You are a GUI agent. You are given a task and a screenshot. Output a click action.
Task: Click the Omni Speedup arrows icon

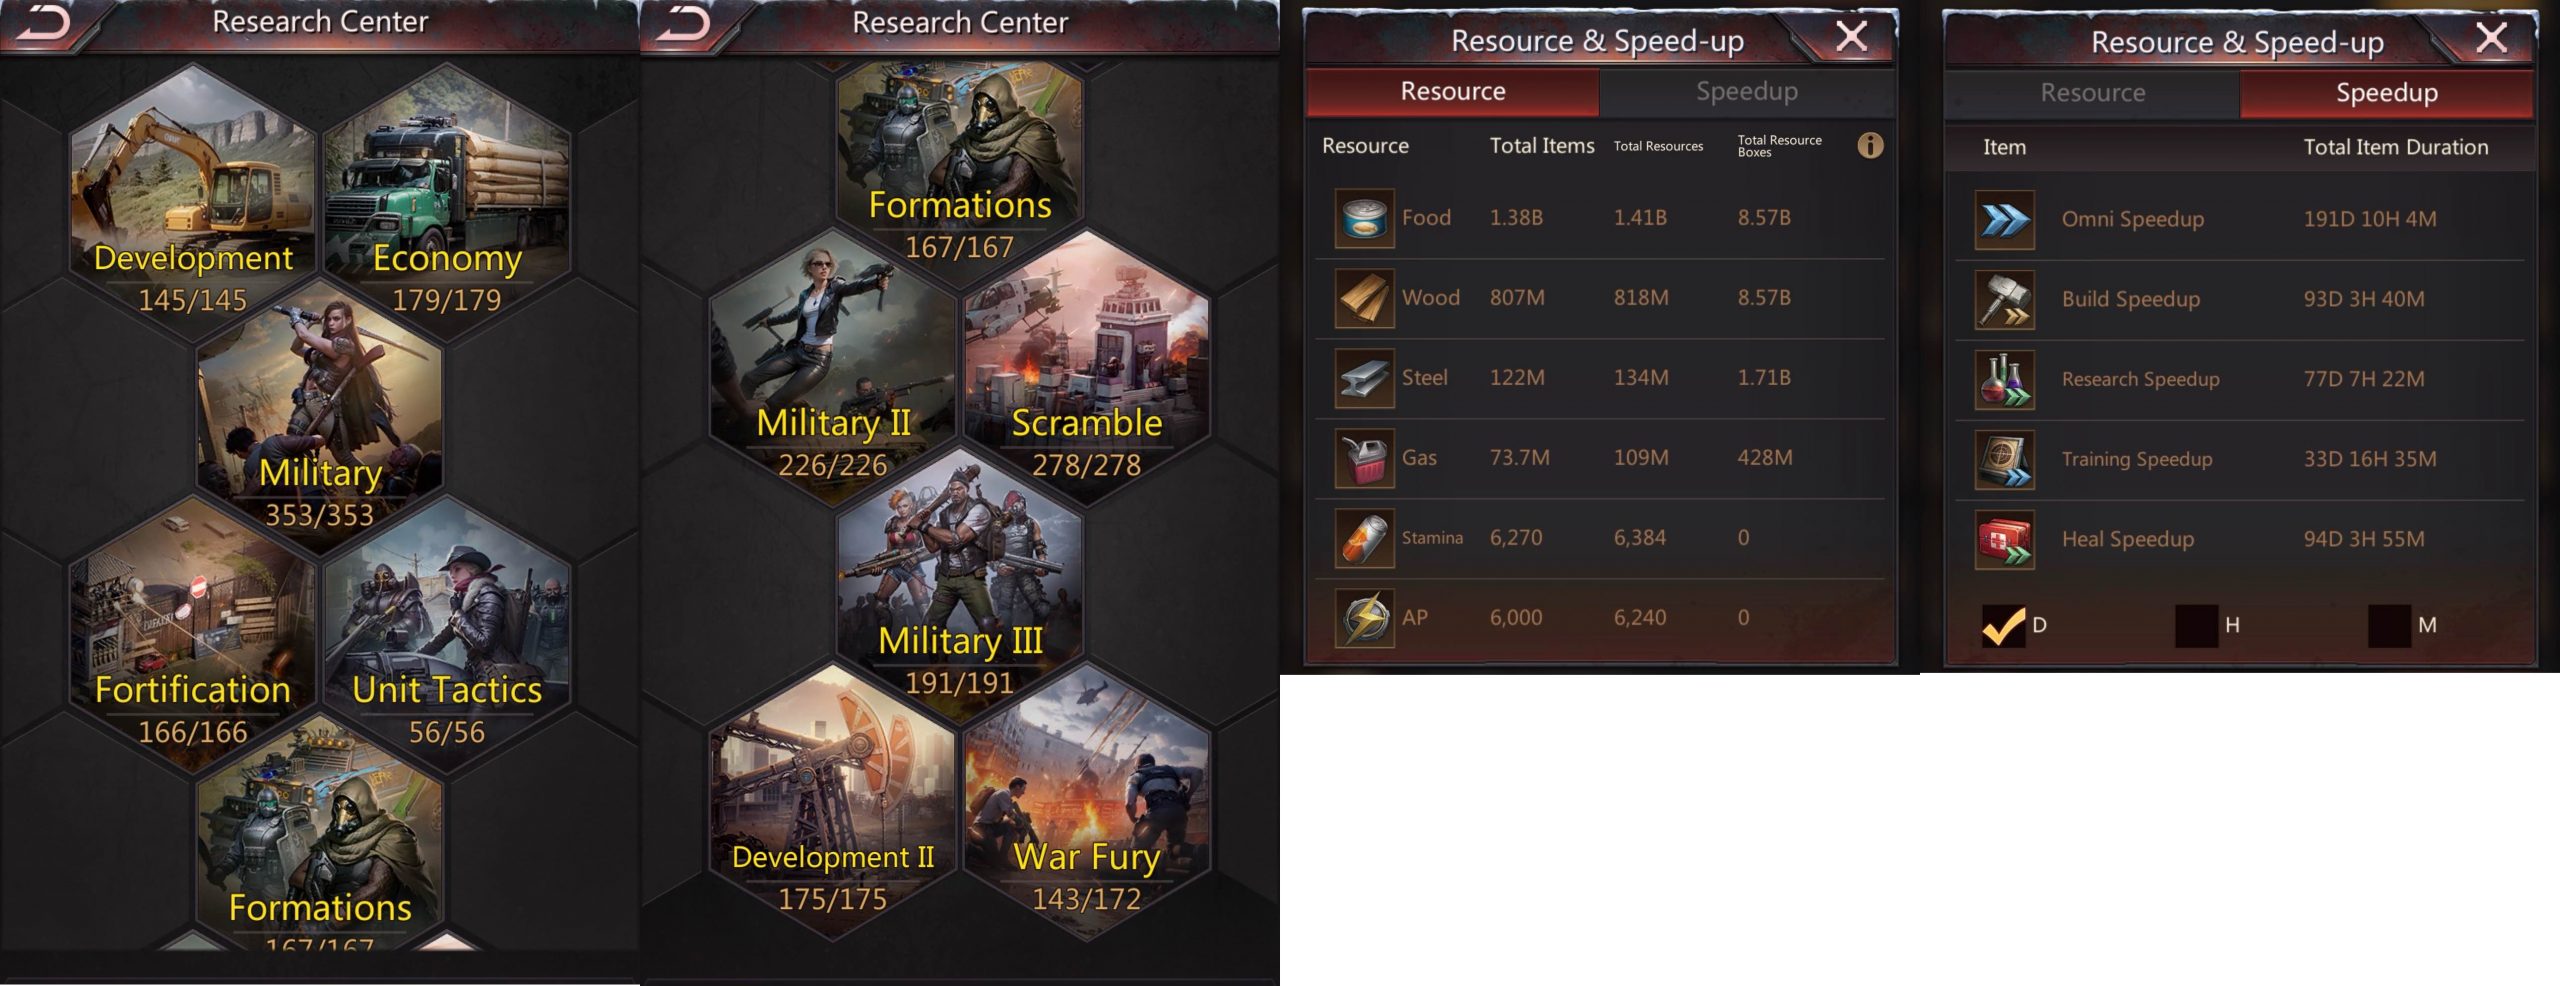[2004, 220]
